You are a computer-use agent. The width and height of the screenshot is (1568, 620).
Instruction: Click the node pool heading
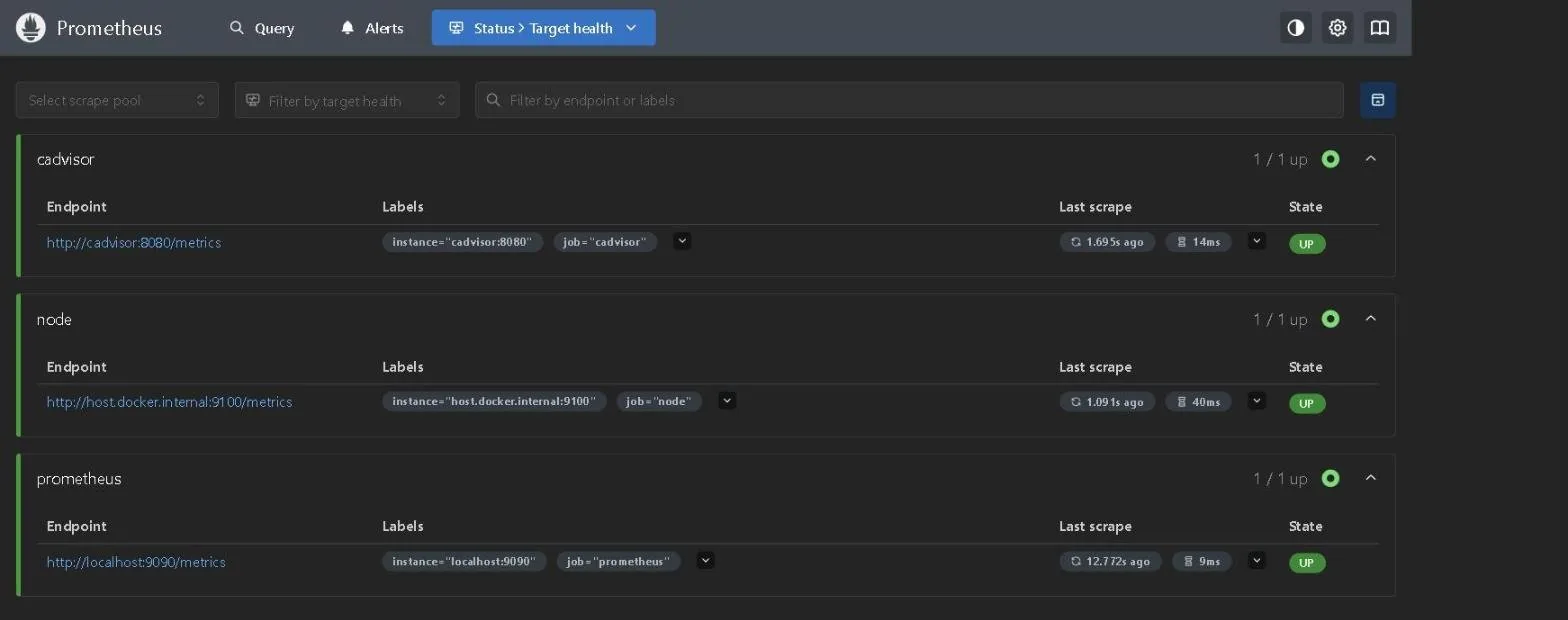click(x=54, y=319)
